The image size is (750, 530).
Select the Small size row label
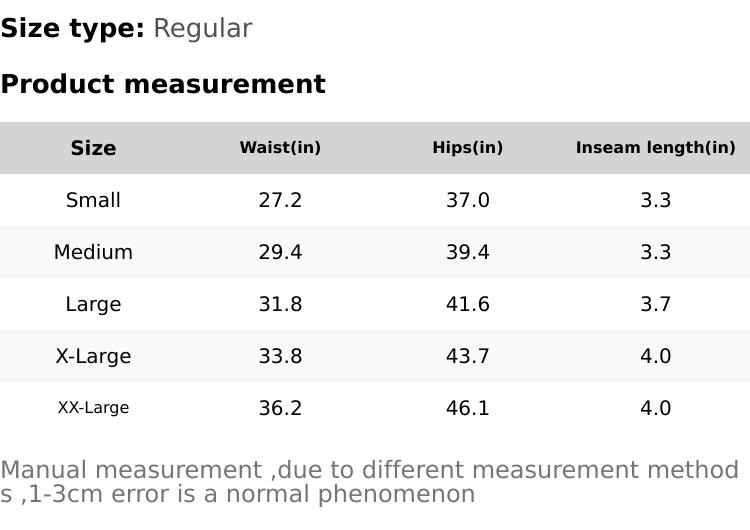click(93, 200)
